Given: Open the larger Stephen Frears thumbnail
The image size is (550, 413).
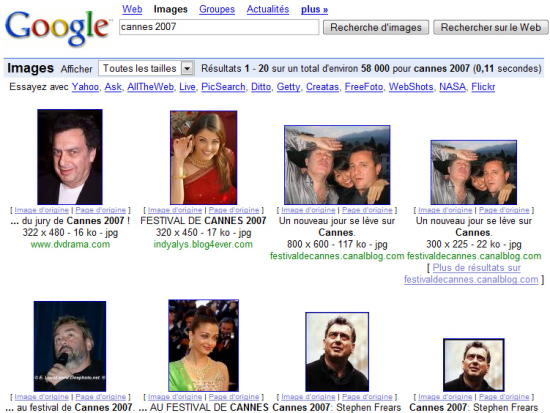Looking at the screenshot, I should (337, 352).
